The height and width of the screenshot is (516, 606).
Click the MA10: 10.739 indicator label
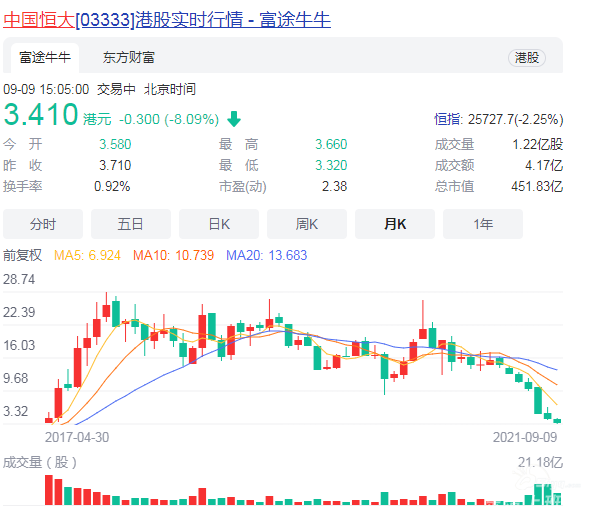point(174,255)
